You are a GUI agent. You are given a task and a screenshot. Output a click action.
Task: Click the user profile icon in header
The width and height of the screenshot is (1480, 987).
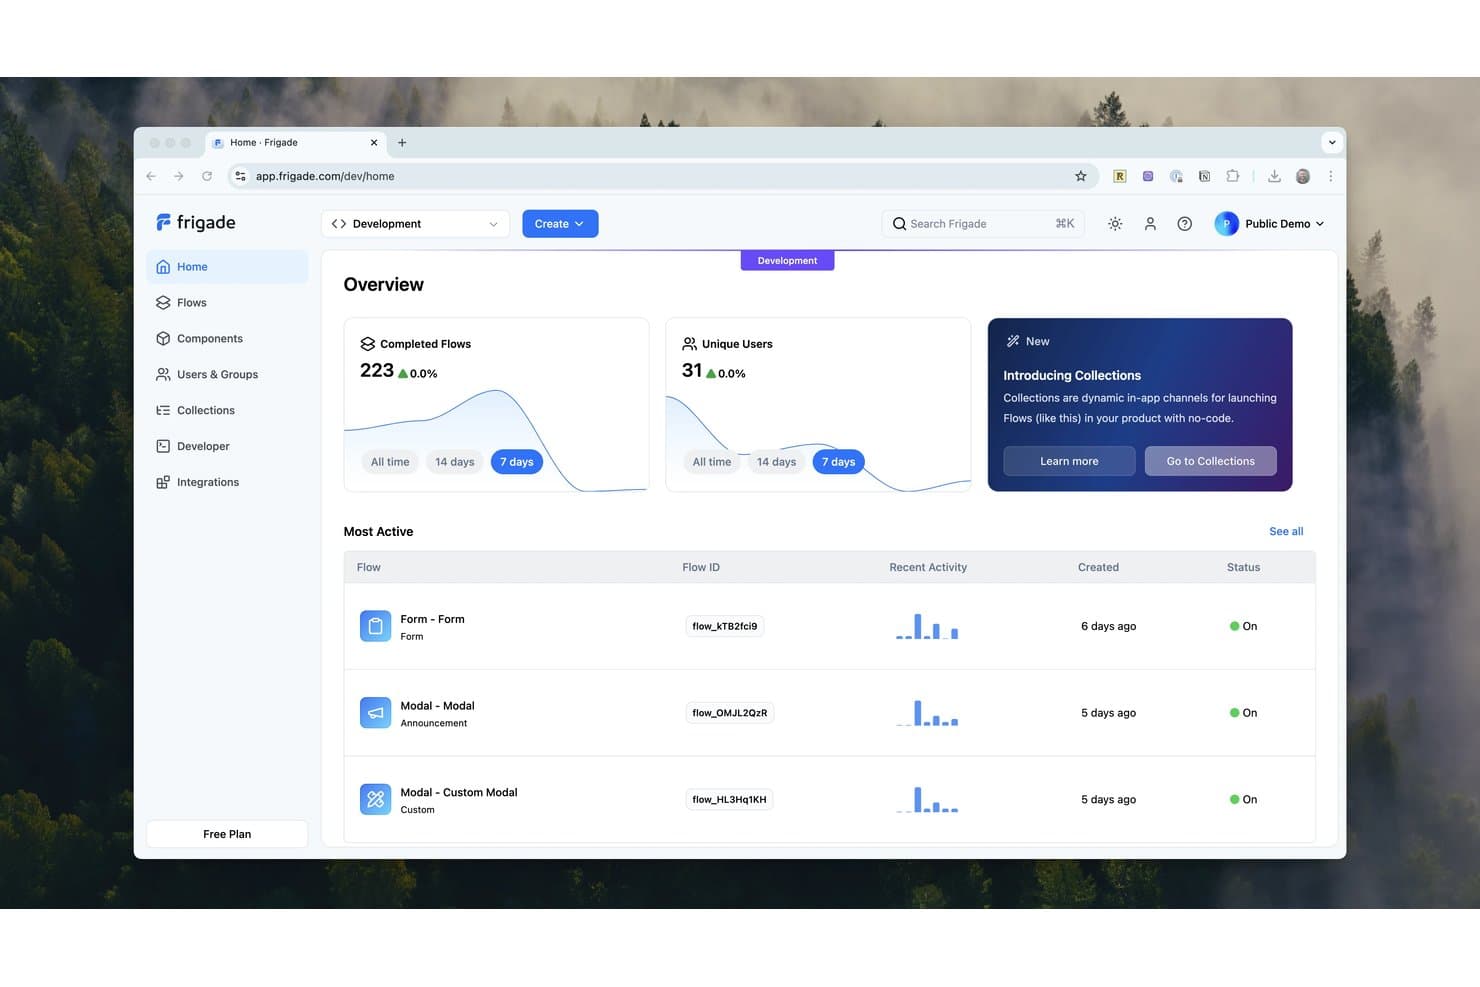click(1150, 224)
